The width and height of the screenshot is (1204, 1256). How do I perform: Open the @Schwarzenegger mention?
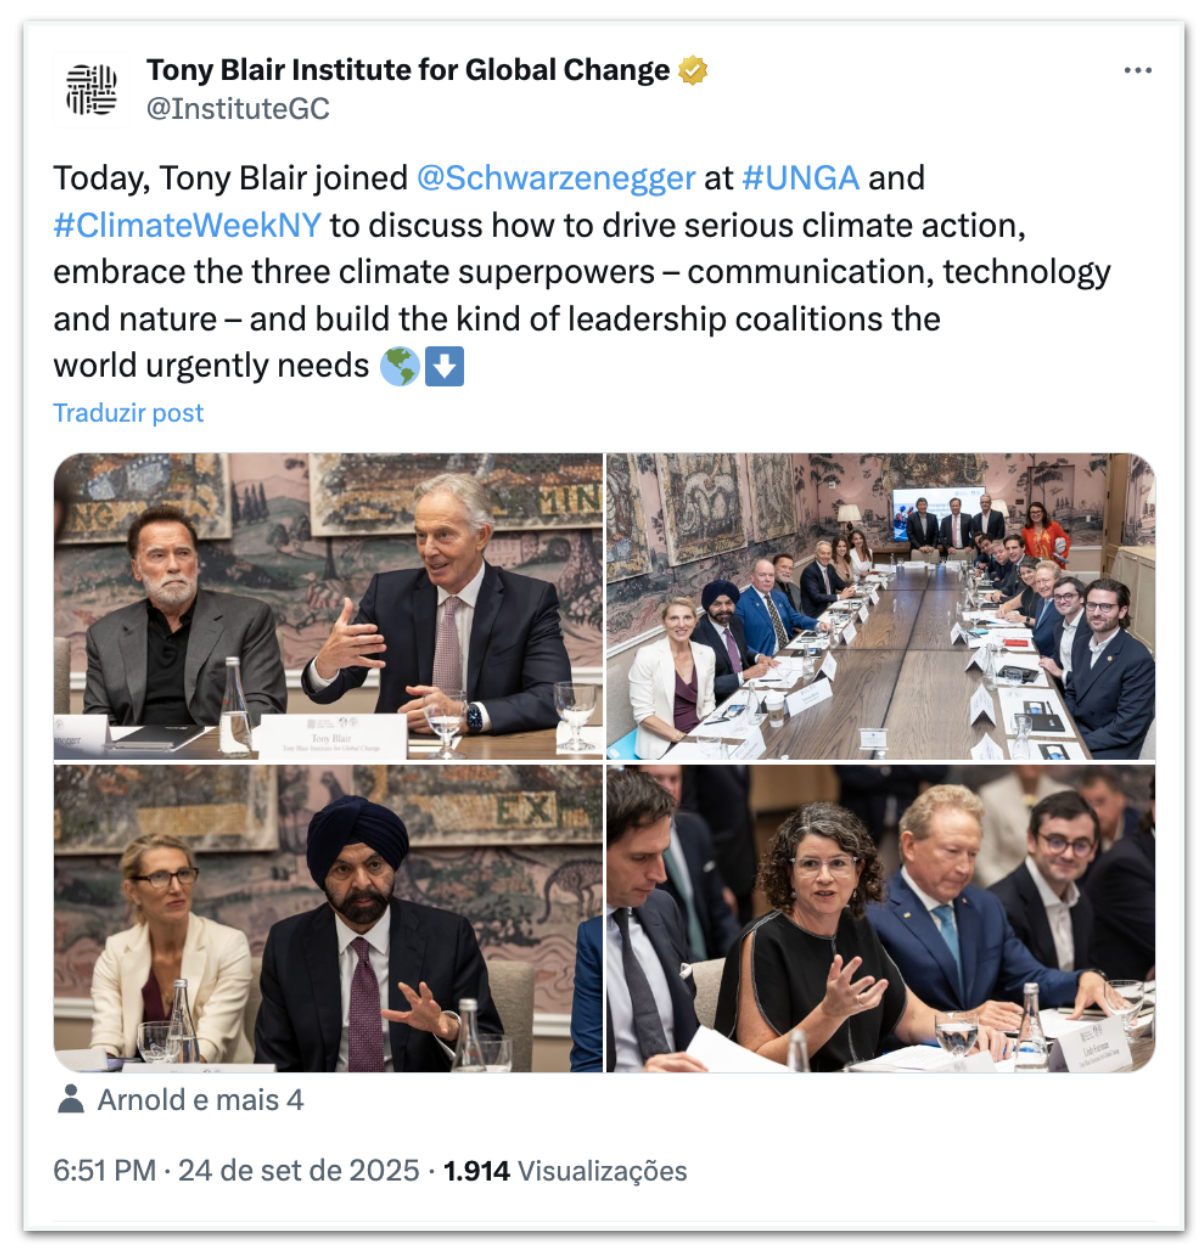(555, 178)
